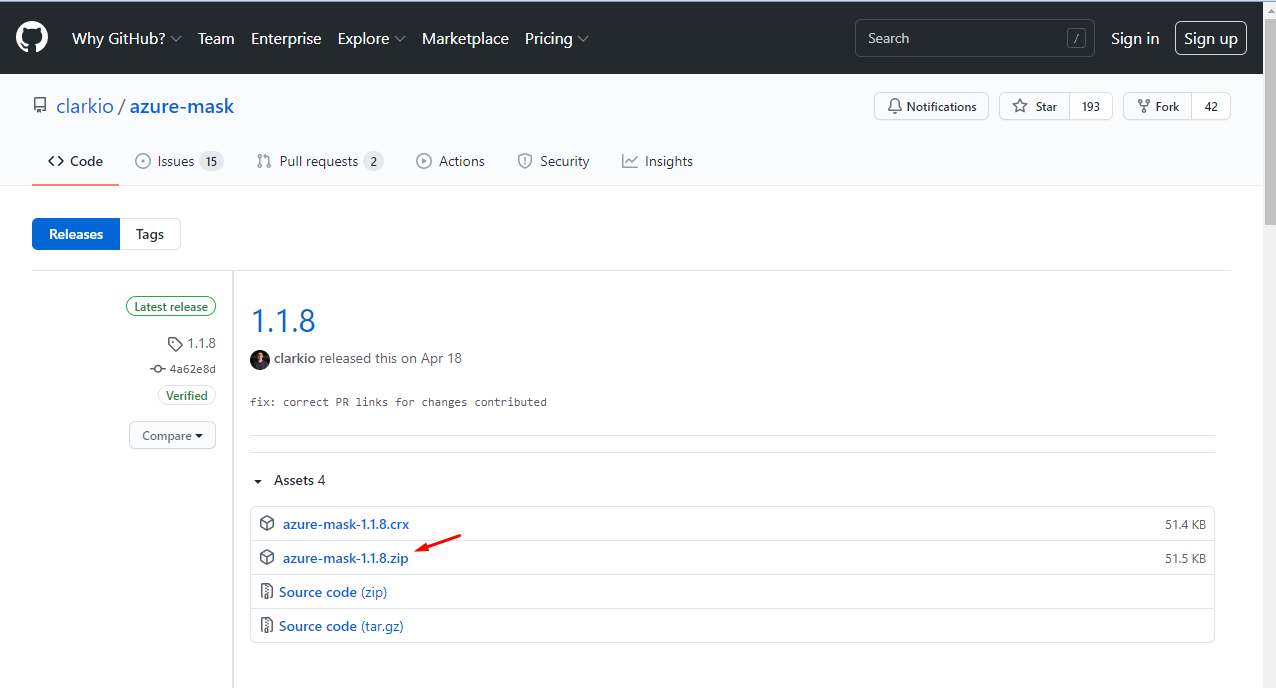This screenshot has height=688, width=1276.
Task: Go to the Enterprise page
Action: [286, 39]
